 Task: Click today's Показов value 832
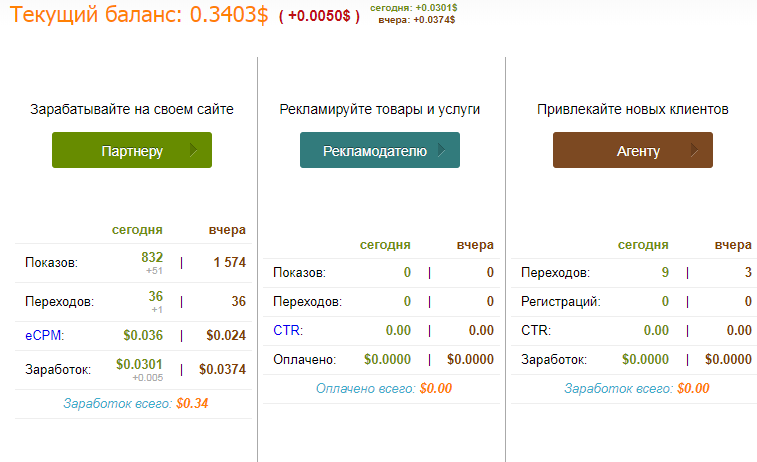pos(152,258)
